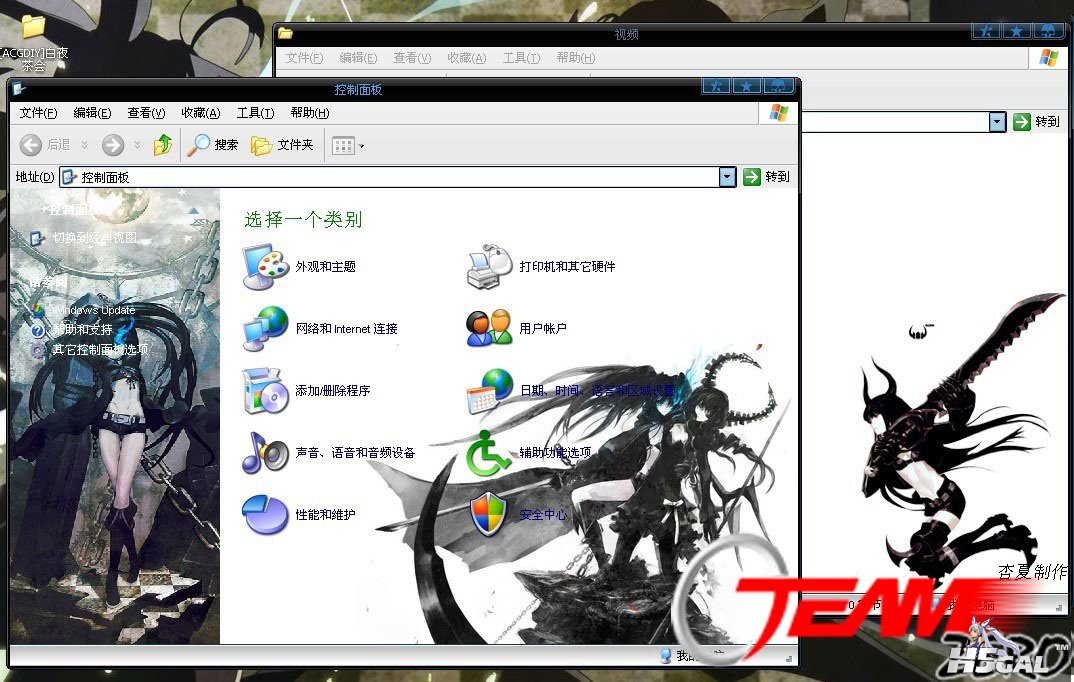The width and height of the screenshot is (1074, 682).
Task: Click 视频 window title bar folder icon
Action: 286,34
